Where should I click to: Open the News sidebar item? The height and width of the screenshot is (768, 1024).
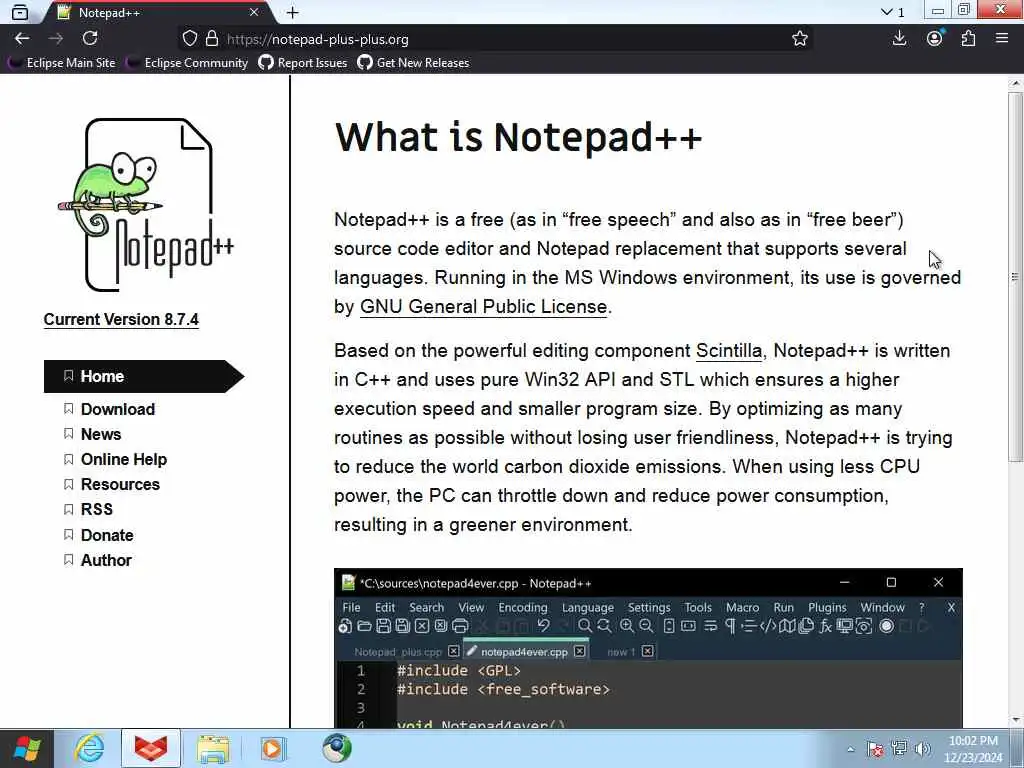click(x=101, y=434)
